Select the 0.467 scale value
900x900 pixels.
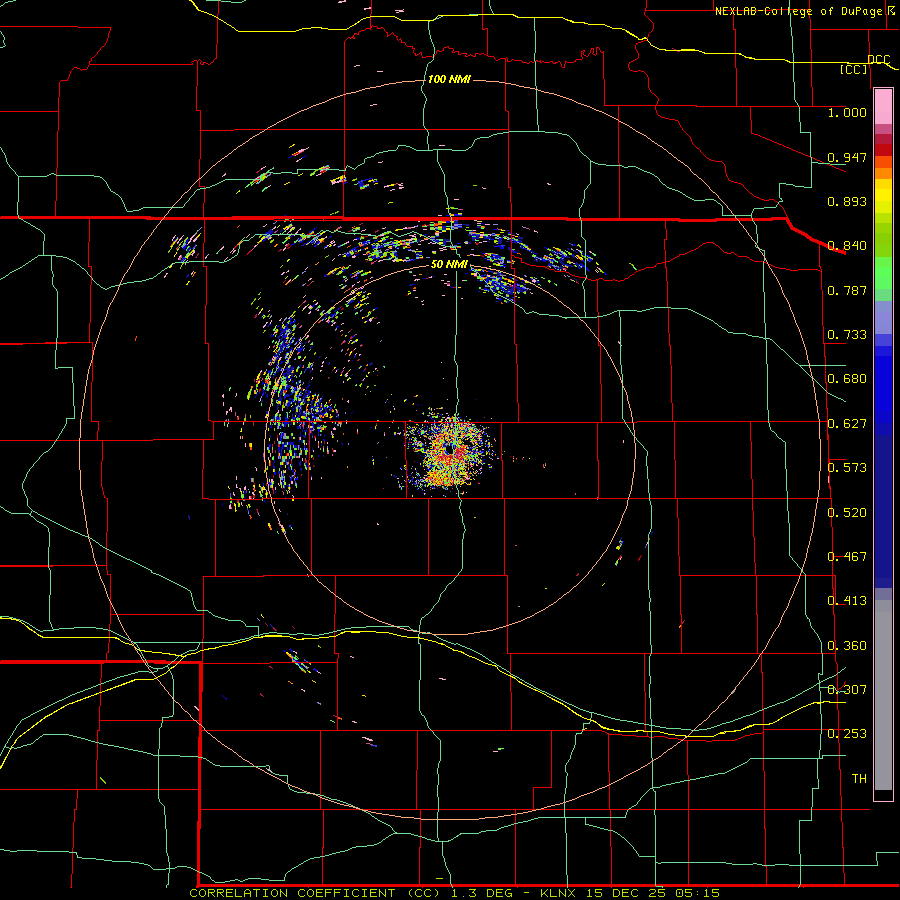[847, 556]
